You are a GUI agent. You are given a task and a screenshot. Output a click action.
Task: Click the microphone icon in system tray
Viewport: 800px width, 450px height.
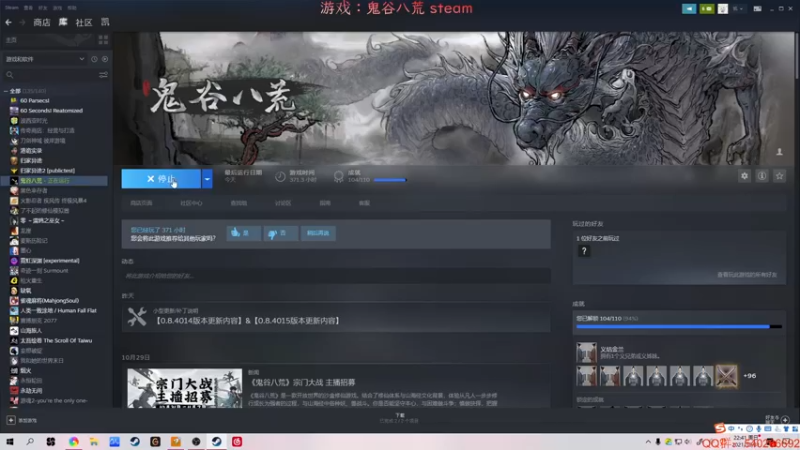pyautogui.click(x=658, y=442)
